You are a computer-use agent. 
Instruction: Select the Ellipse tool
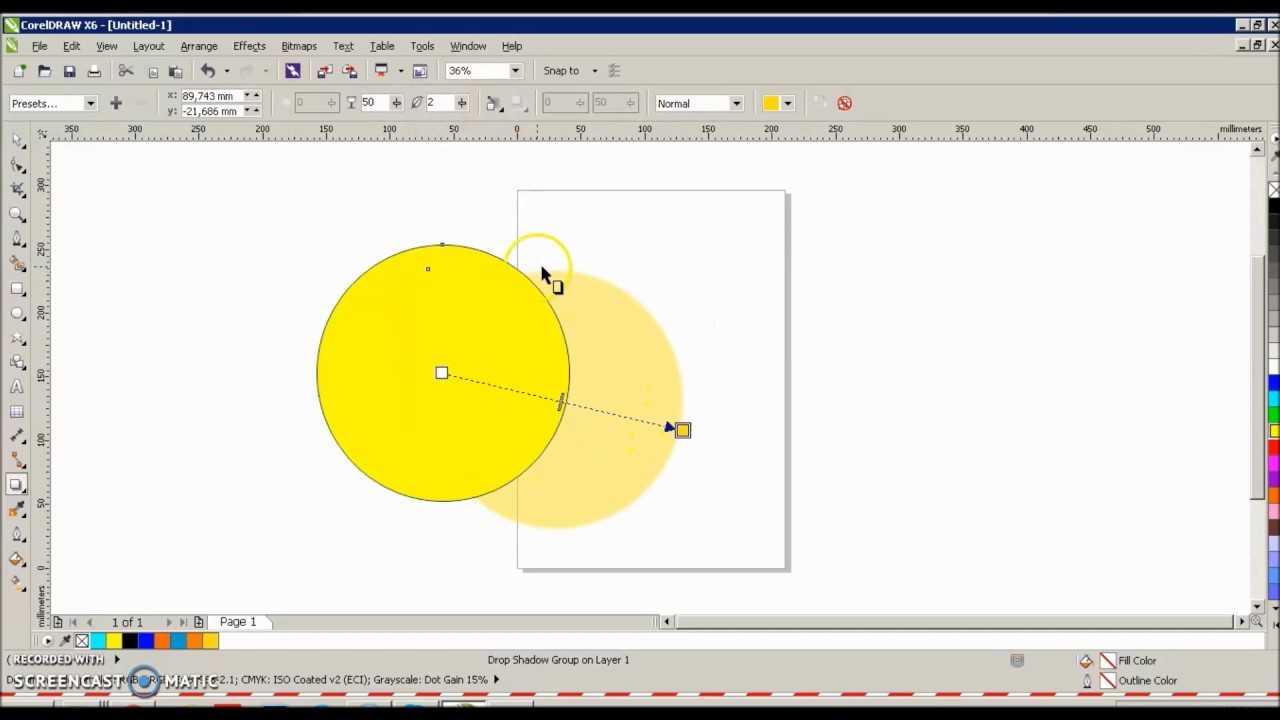(17, 313)
